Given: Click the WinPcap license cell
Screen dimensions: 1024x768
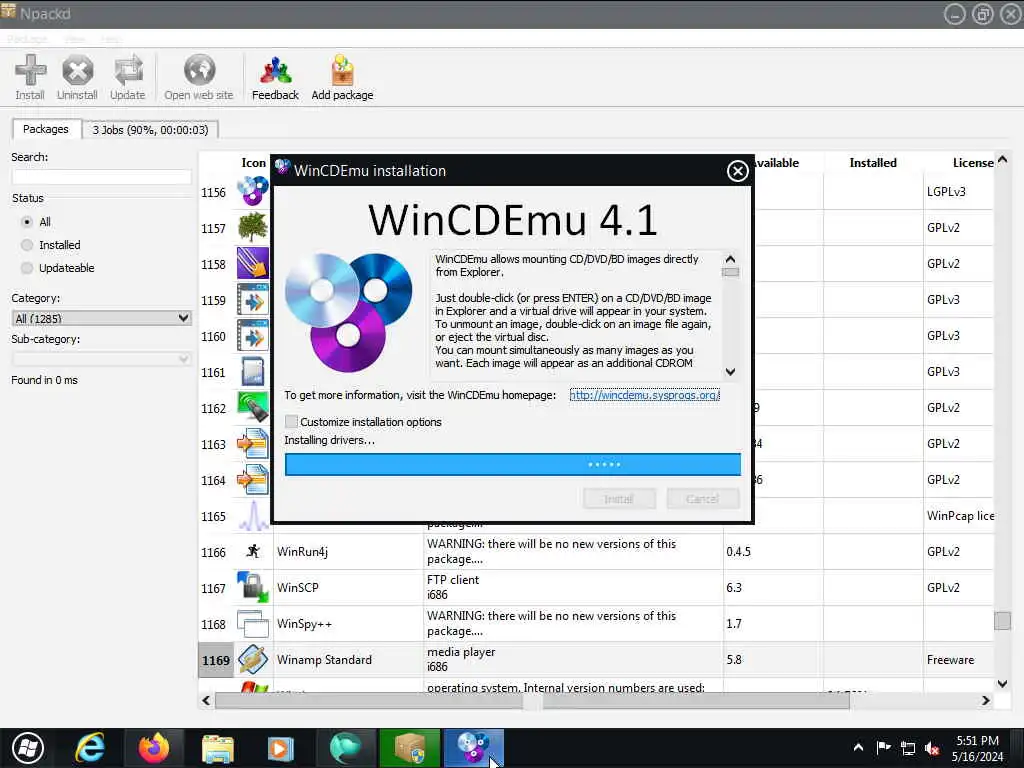Looking at the screenshot, I should click(x=959, y=516).
